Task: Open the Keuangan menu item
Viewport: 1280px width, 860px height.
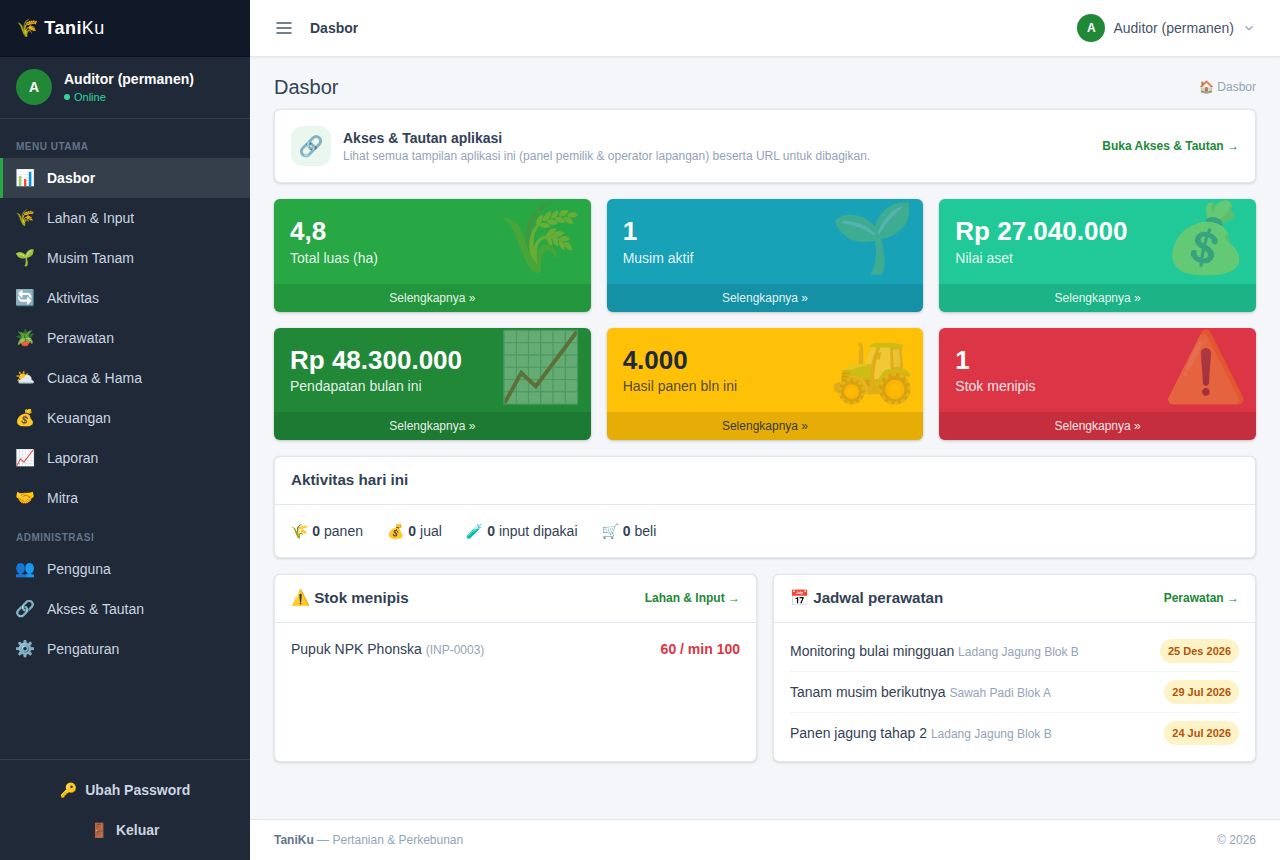Action: point(125,418)
